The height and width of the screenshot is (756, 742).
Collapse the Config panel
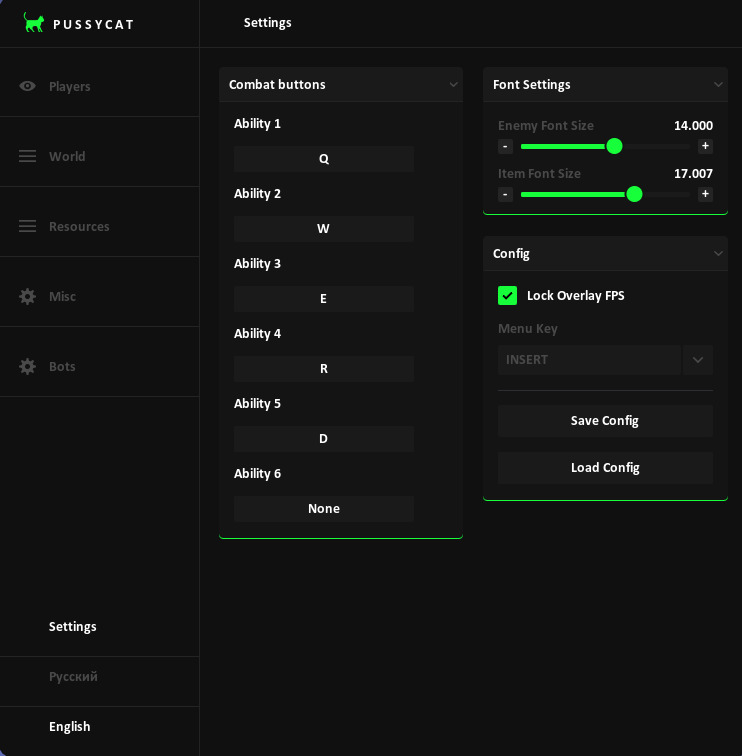point(718,253)
